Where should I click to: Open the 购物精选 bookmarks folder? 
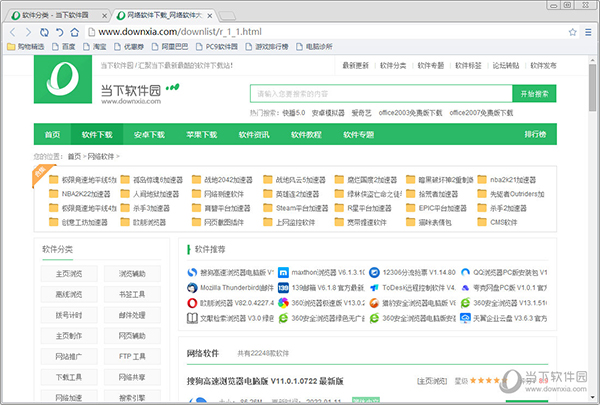coord(26,47)
